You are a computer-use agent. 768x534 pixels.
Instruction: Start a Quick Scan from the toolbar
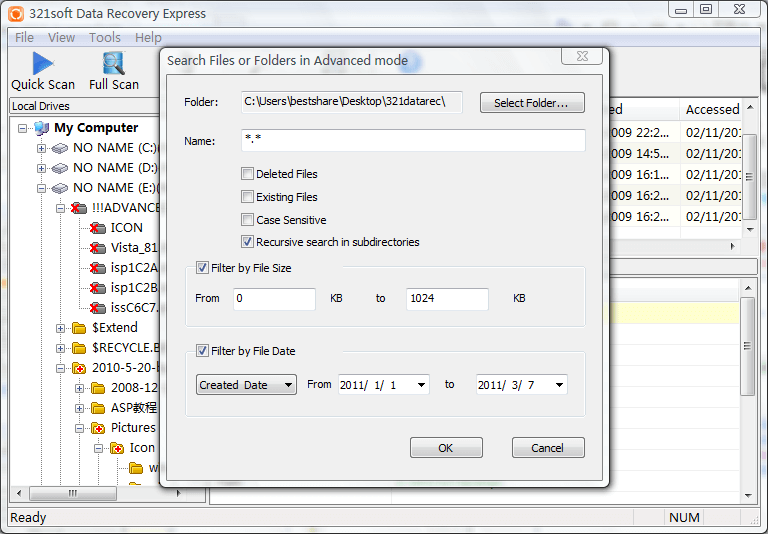(43, 72)
